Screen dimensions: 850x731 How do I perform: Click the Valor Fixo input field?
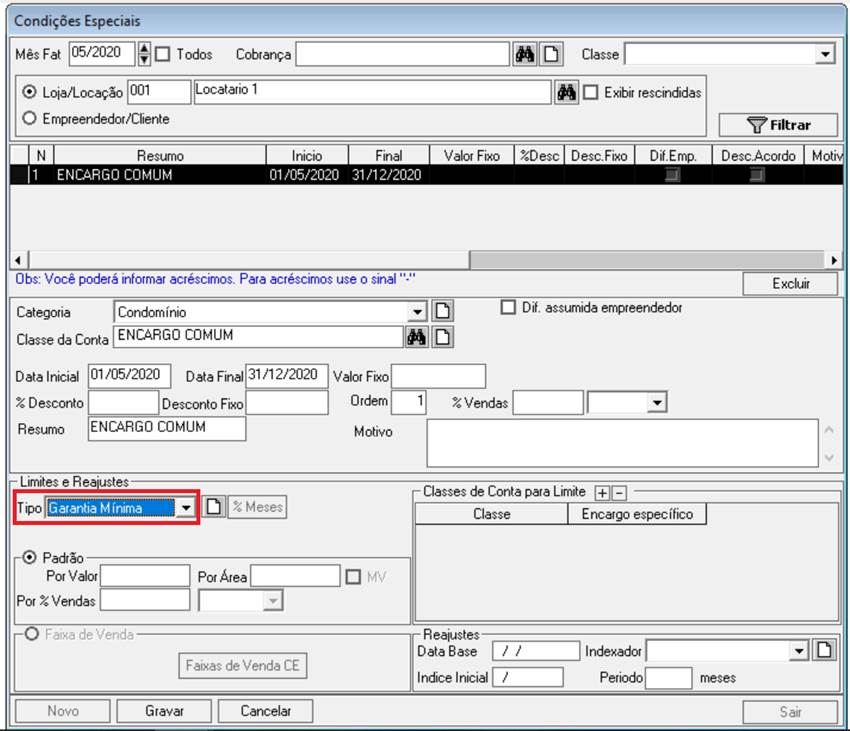coord(438,376)
